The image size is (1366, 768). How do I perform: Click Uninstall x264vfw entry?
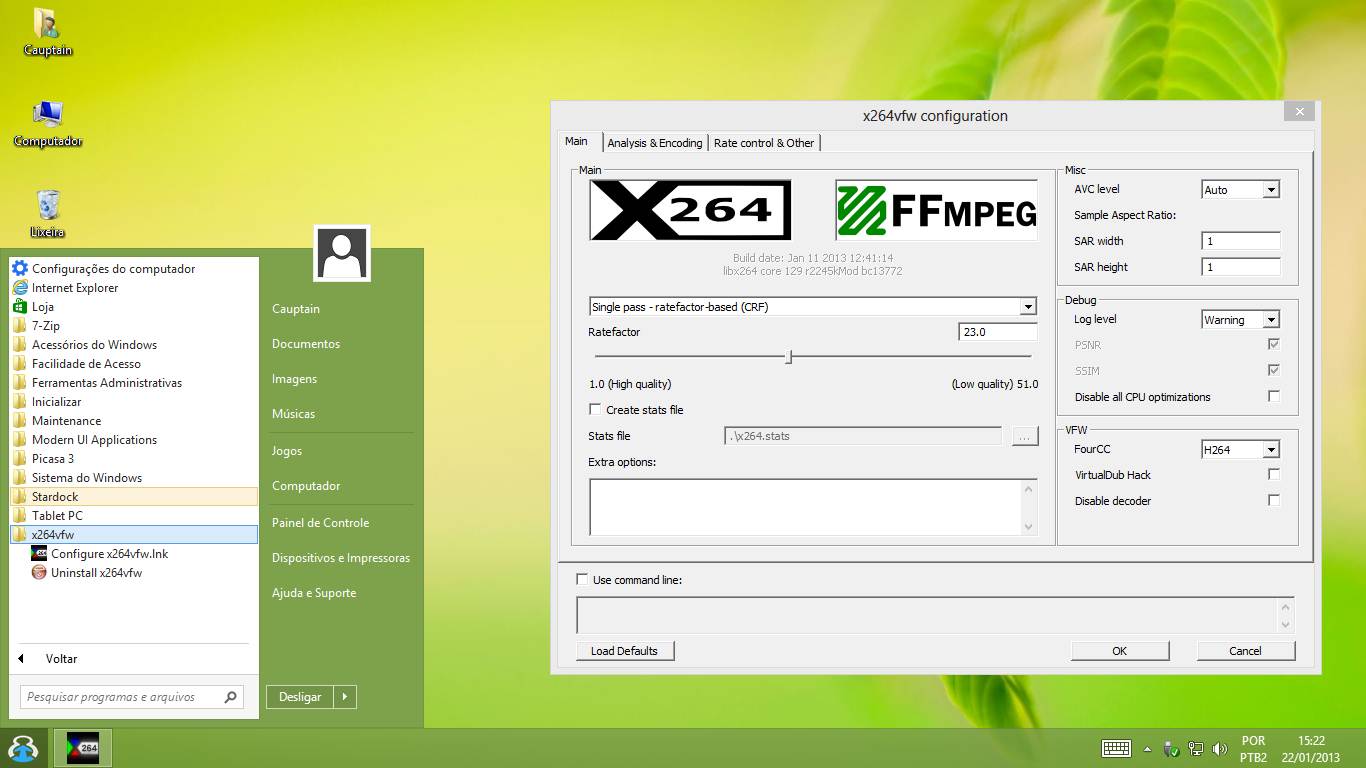(86, 573)
